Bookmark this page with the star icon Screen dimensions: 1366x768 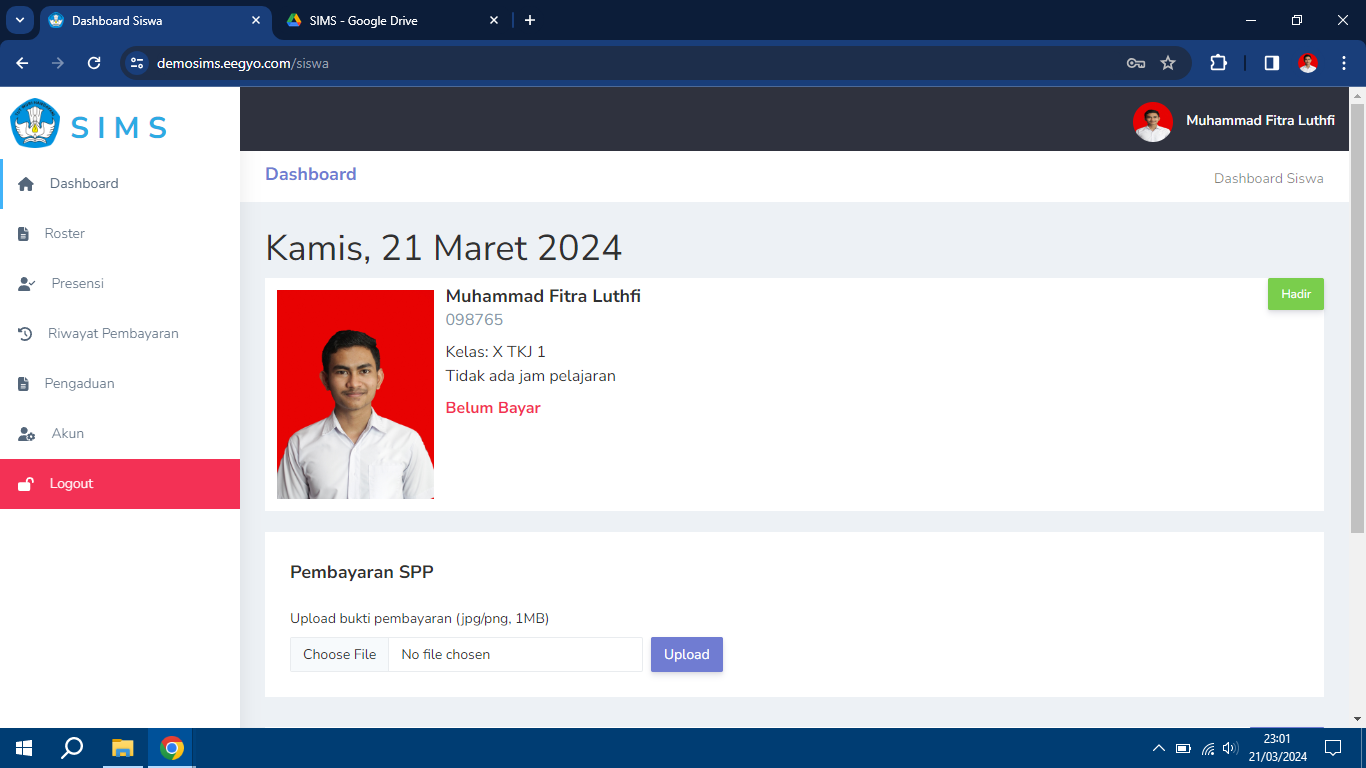(x=1168, y=63)
